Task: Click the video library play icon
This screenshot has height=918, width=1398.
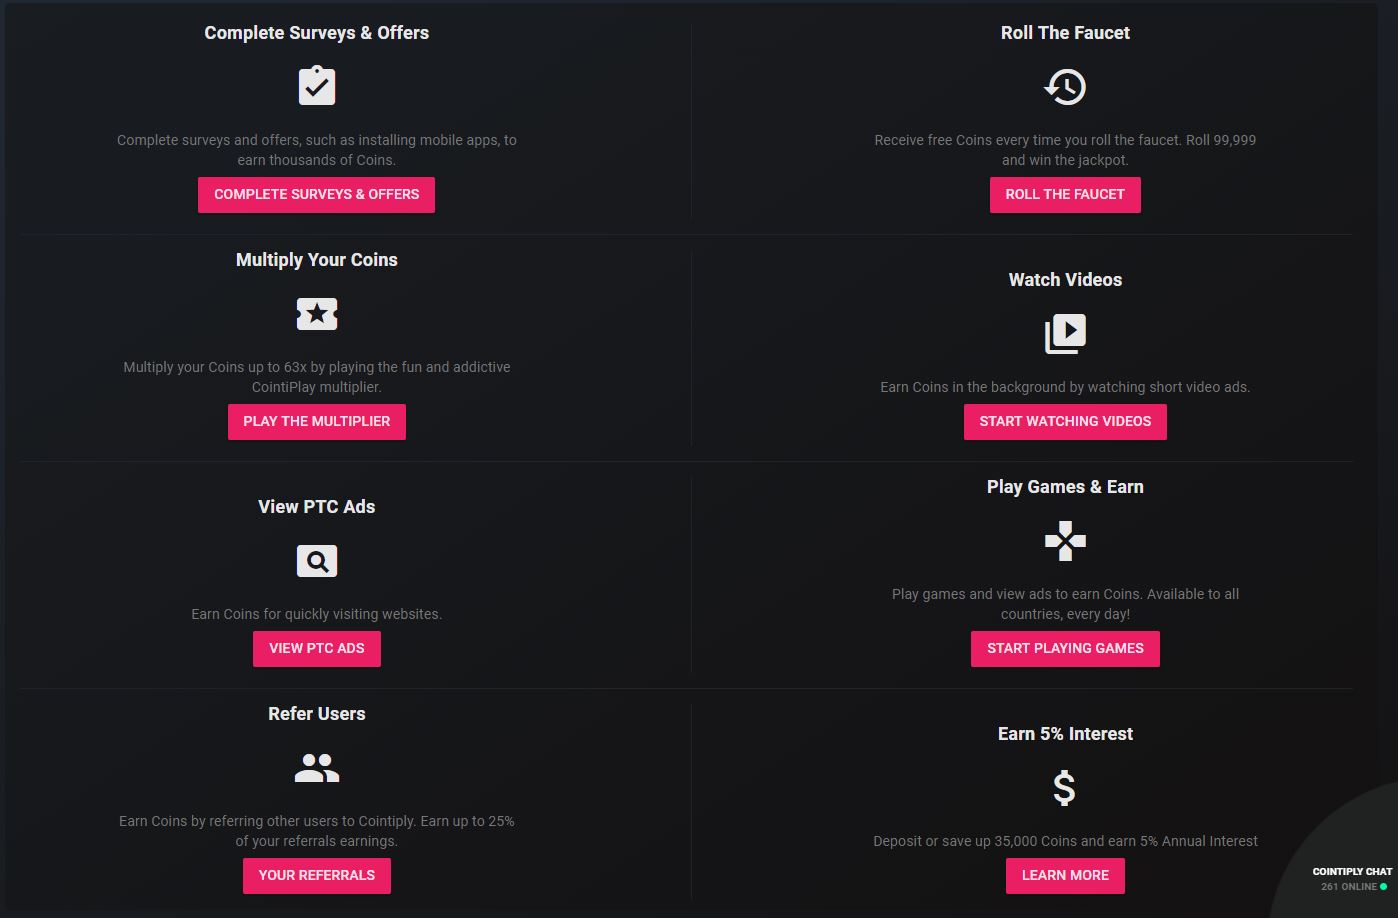Action: pyautogui.click(x=1065, y=334)
